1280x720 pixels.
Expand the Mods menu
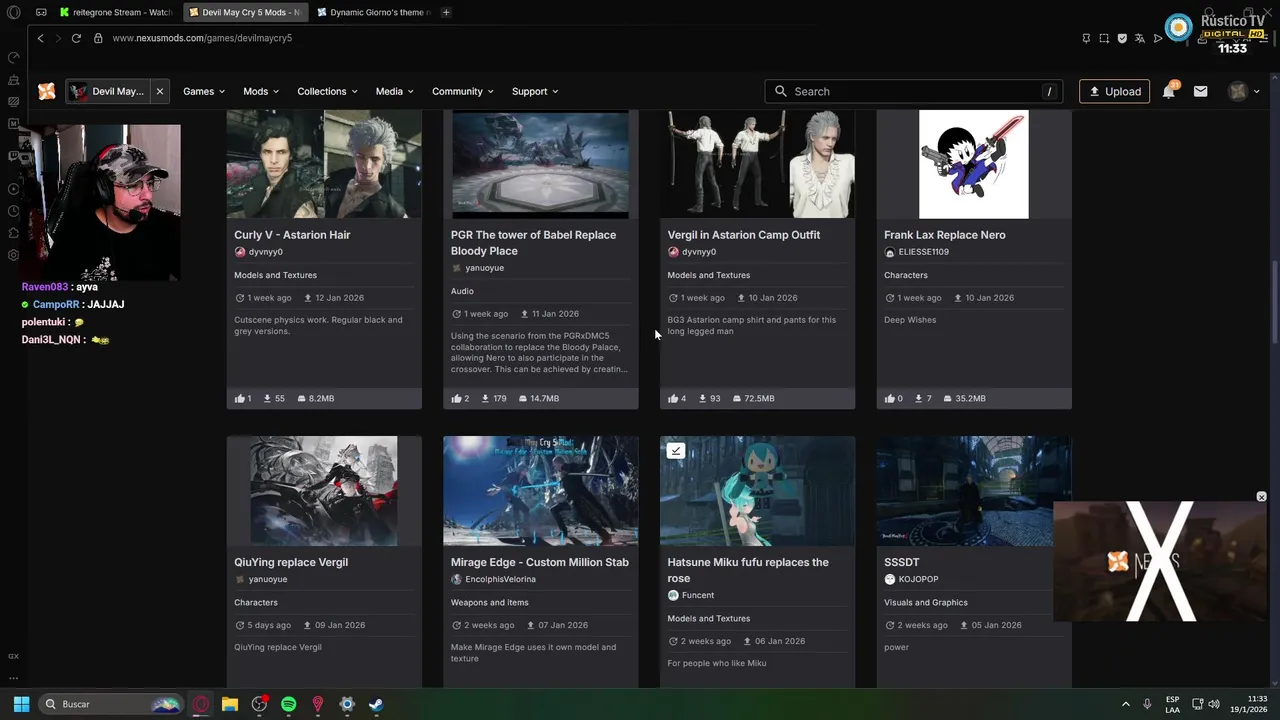click(x=261, y=91)
